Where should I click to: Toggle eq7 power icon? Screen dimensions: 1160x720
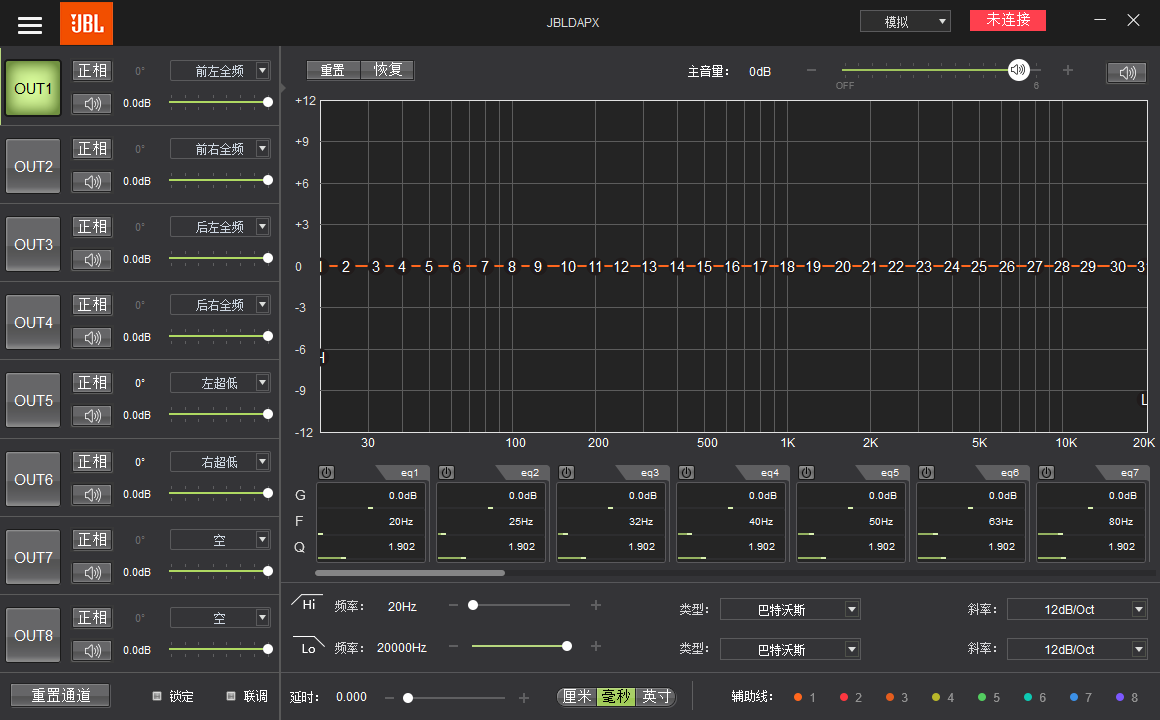click(x=1046, y=472)
